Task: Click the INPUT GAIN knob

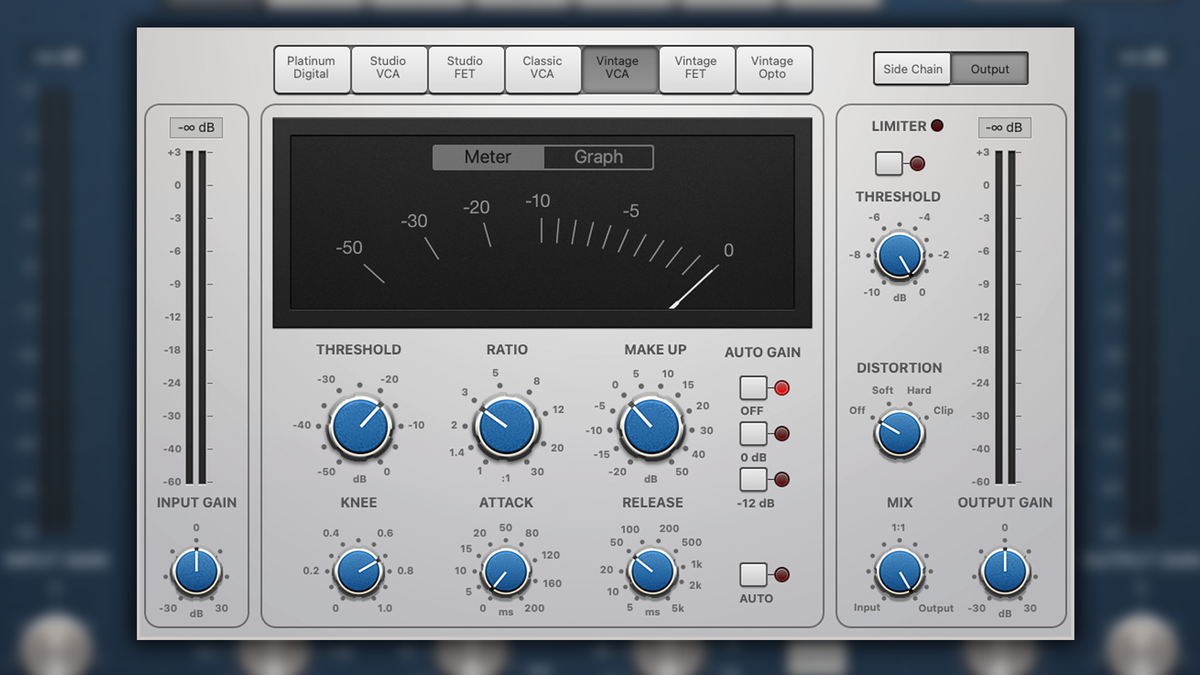Action: tap(196, 570)
